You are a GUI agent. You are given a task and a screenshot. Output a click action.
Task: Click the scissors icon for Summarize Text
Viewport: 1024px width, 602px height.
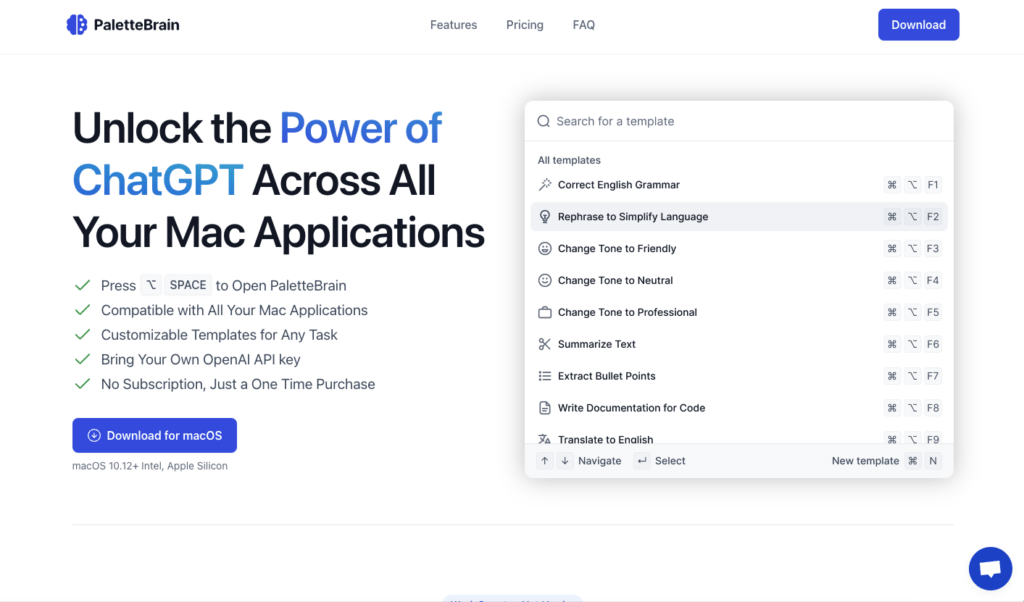(x=545, y=344)
